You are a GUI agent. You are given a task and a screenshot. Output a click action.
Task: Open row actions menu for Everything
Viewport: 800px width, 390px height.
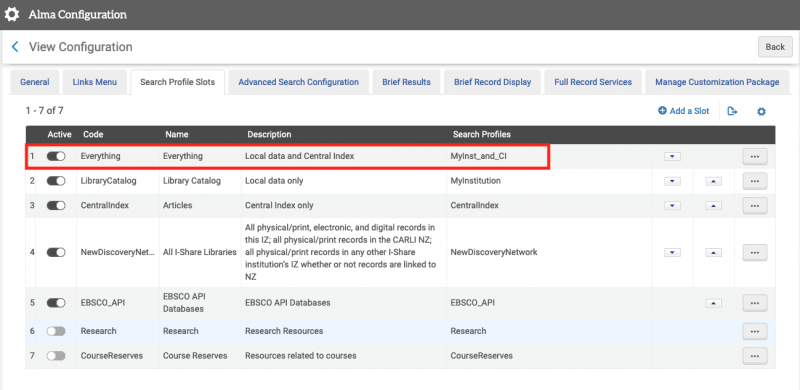click(x=755, y=157)
